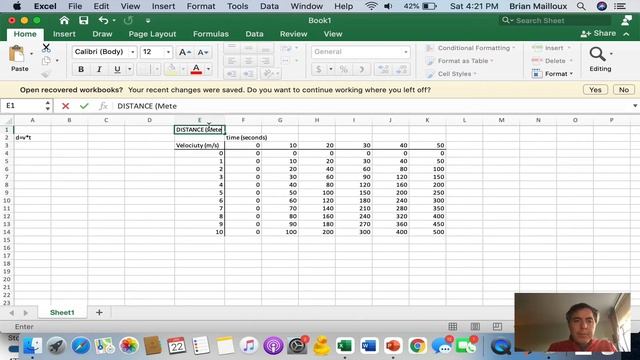Click the Paste clipboard icon
The height and width of the screenshot is (360, 640).
[17, 54]
